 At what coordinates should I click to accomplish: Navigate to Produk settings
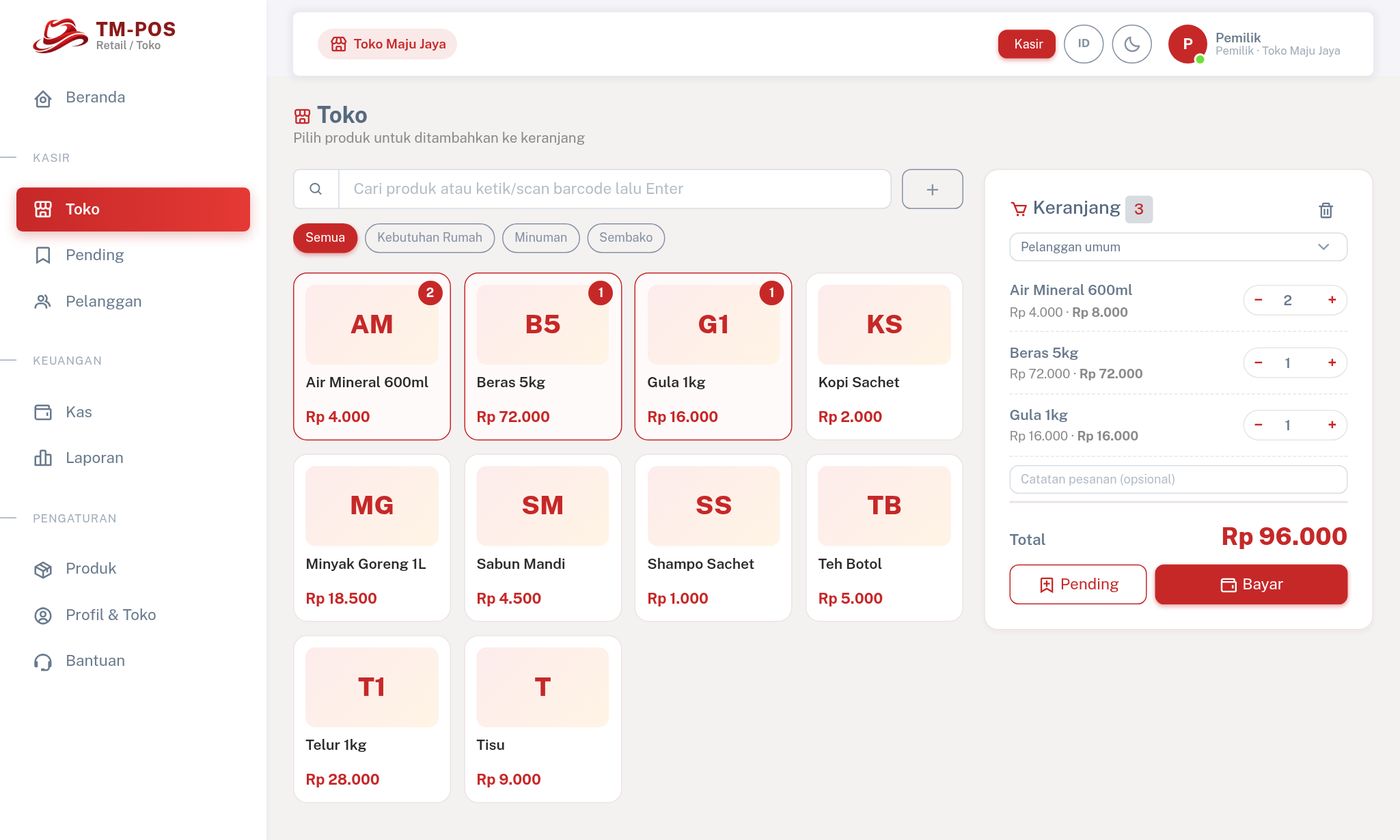[x=133, y=569]
